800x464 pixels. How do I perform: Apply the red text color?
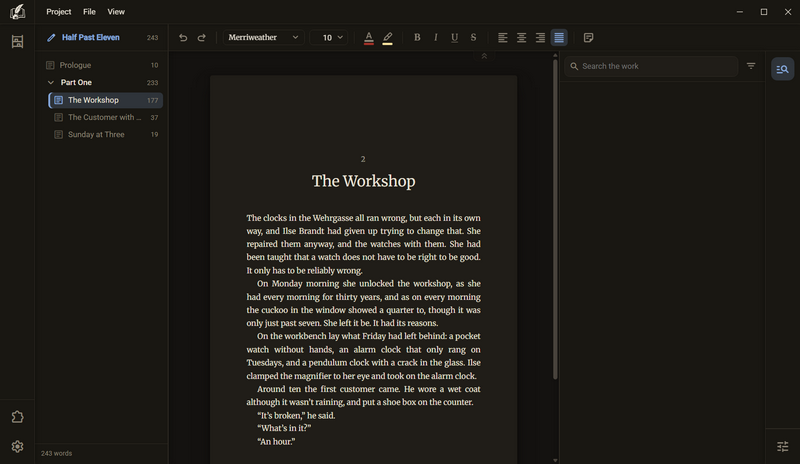tap(369, 38)
